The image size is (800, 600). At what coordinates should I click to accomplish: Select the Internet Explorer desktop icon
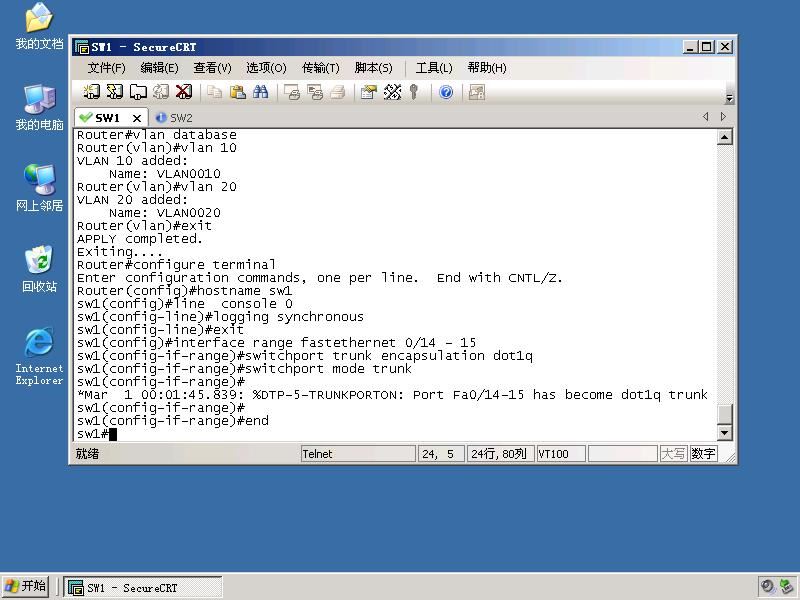(39, 356)
